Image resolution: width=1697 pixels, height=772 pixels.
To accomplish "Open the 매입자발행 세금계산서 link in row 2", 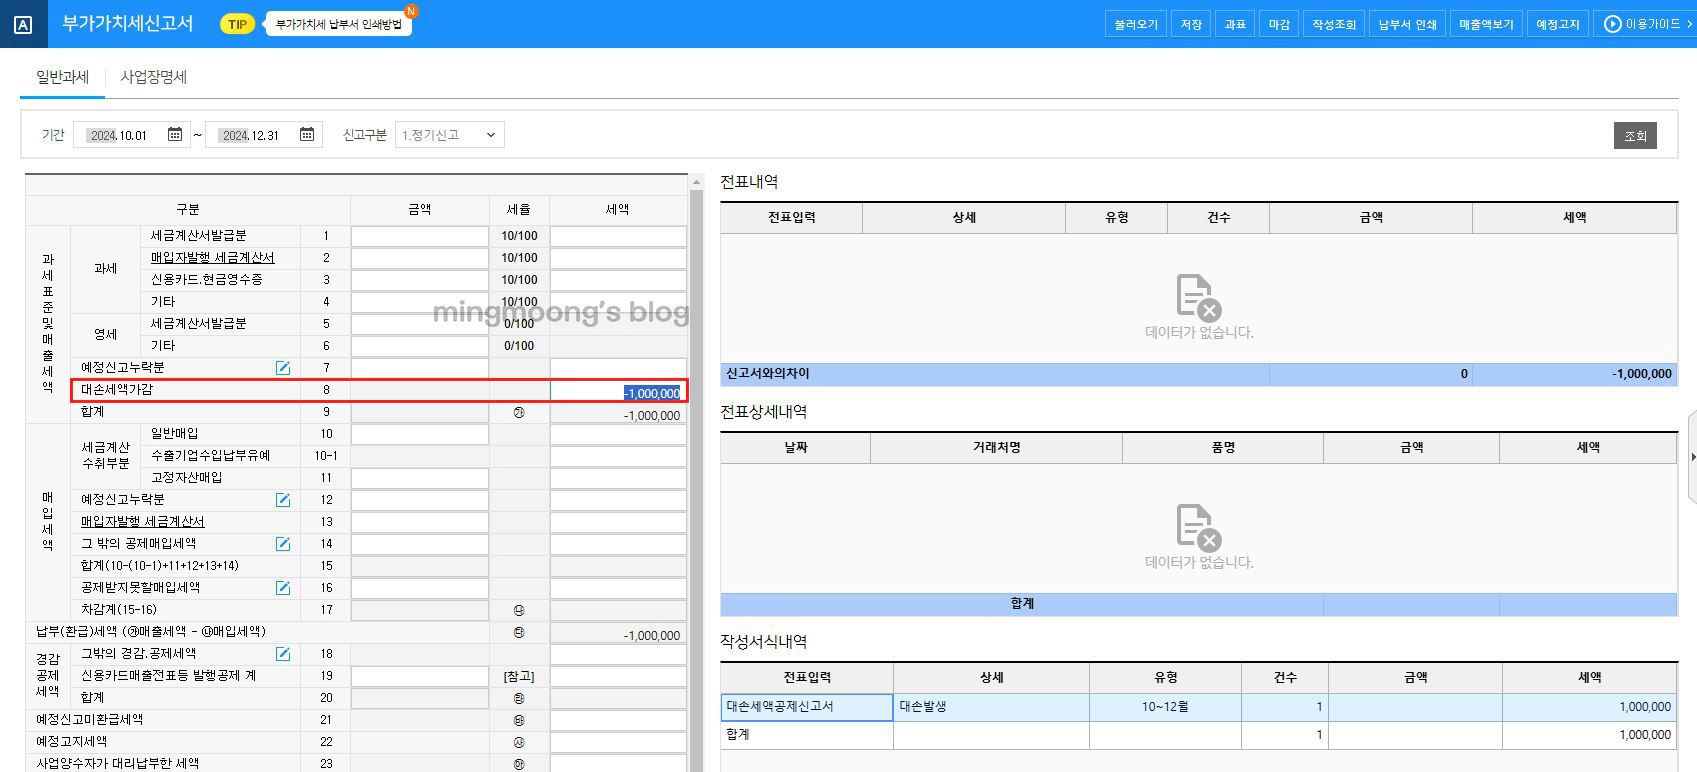I will (212, 258).
